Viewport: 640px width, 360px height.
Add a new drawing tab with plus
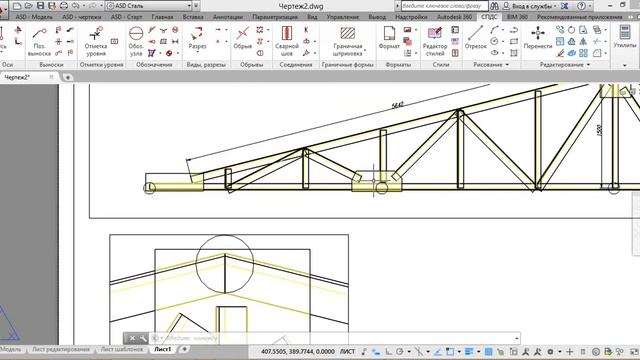[x=68, y=77]
